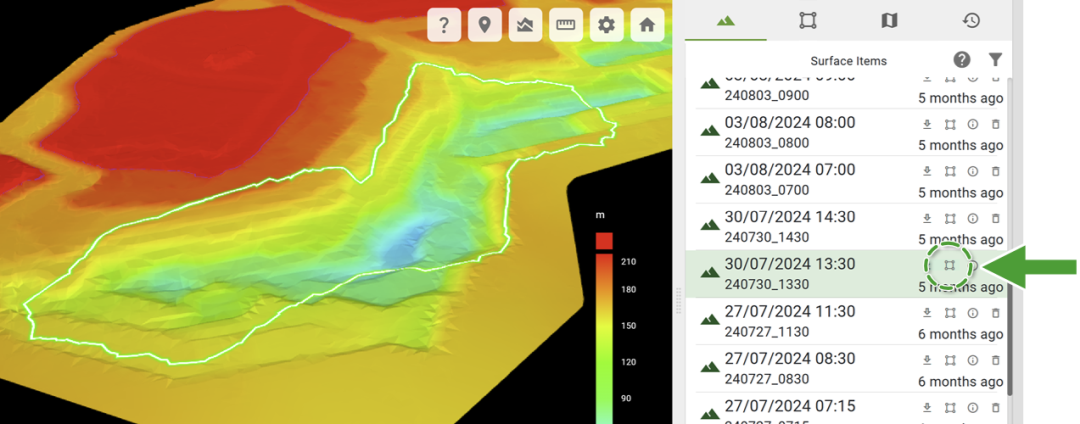
Task: Download surface 240730_1430
Action: (x=927, y=219)
